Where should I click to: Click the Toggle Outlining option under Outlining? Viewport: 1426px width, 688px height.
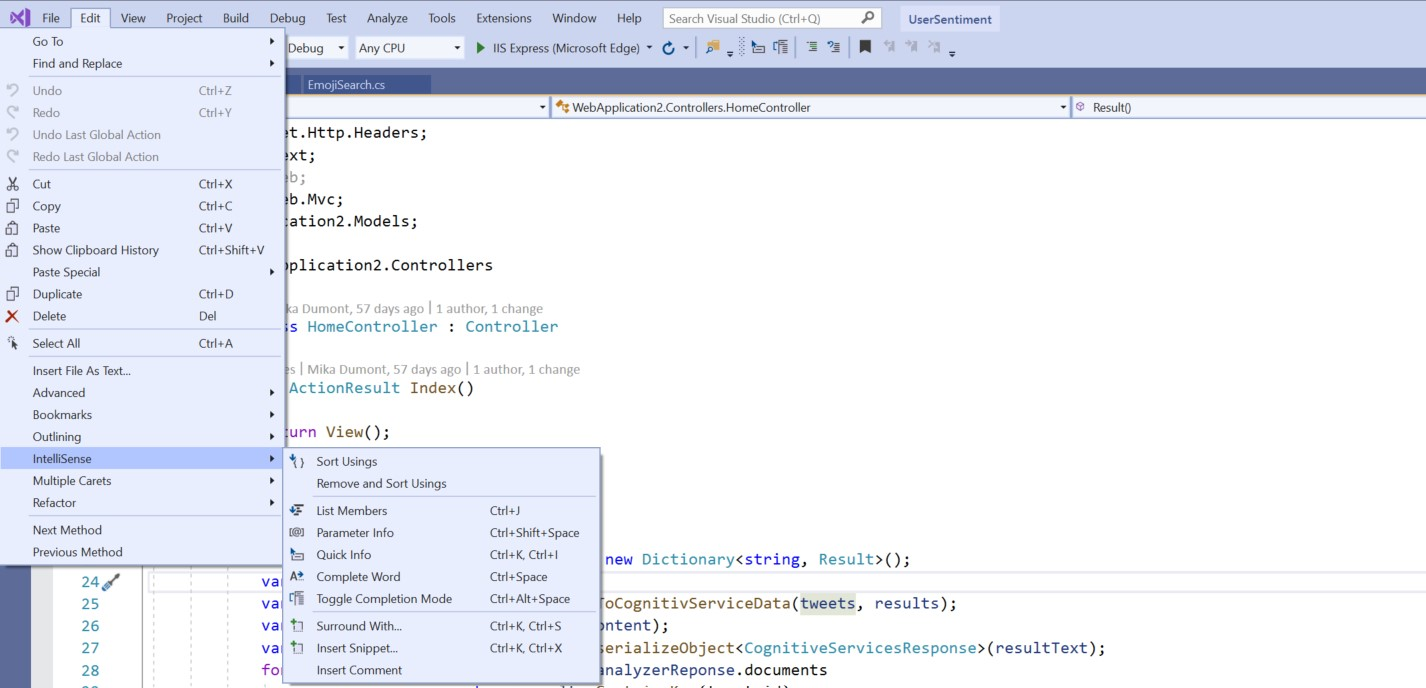point(57,436)
